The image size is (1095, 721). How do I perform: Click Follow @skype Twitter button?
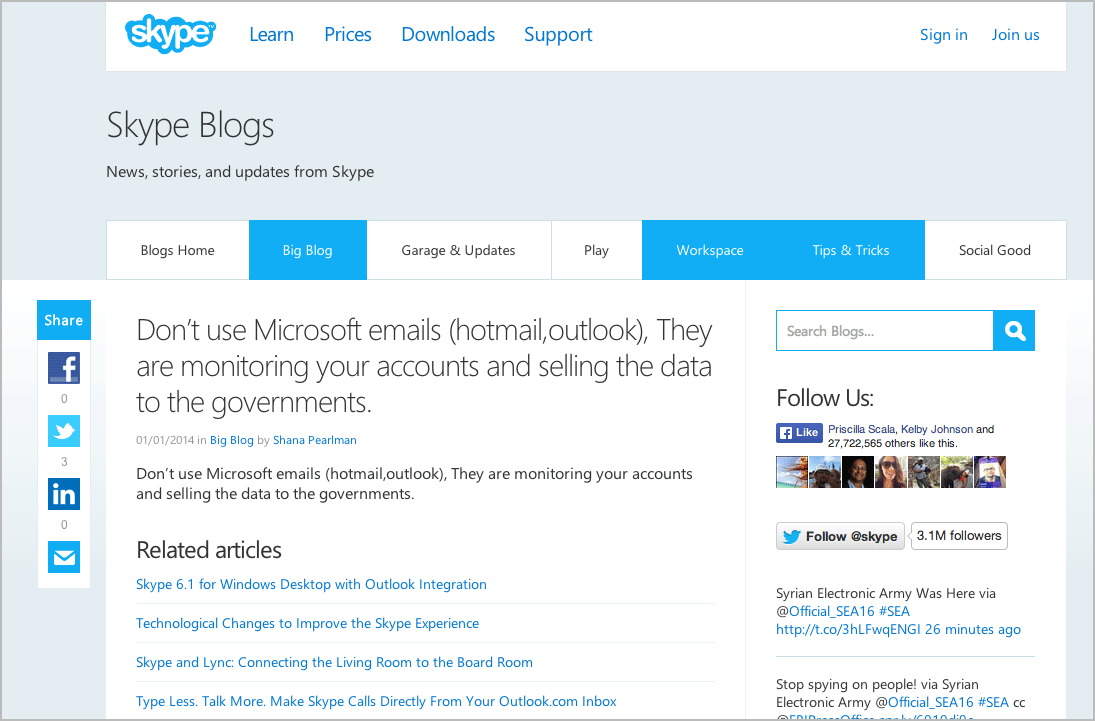(840, 536)
